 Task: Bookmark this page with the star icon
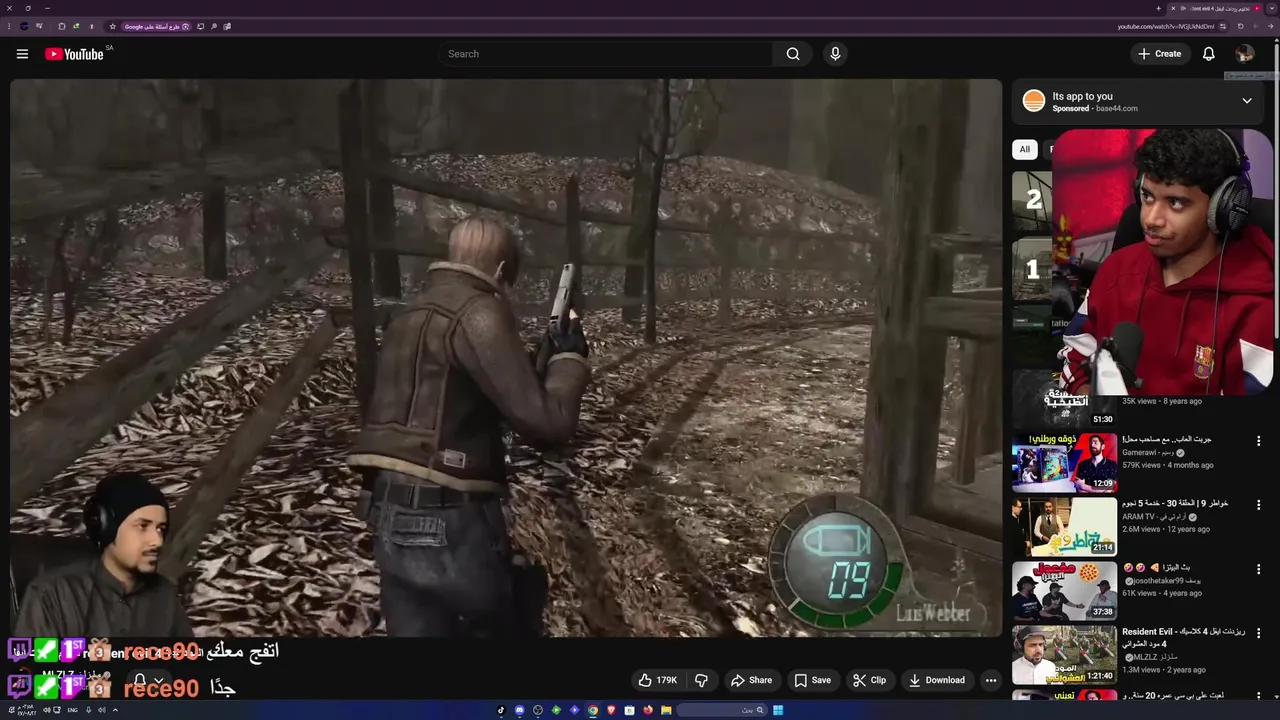coord(112,26)
